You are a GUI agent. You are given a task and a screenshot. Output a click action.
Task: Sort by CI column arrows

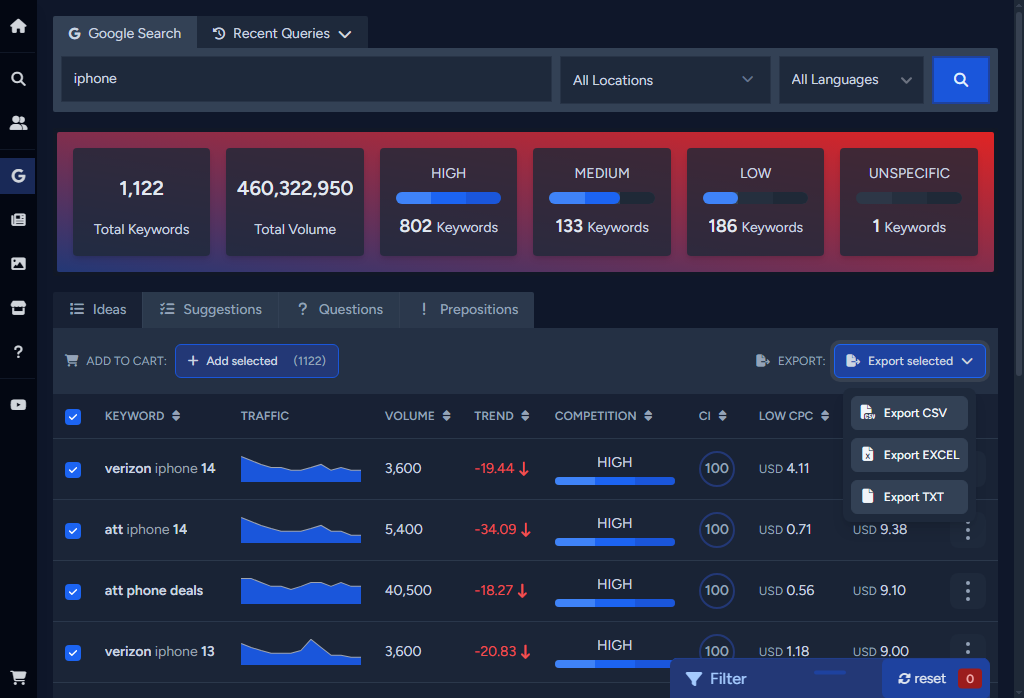click(722, 416)
